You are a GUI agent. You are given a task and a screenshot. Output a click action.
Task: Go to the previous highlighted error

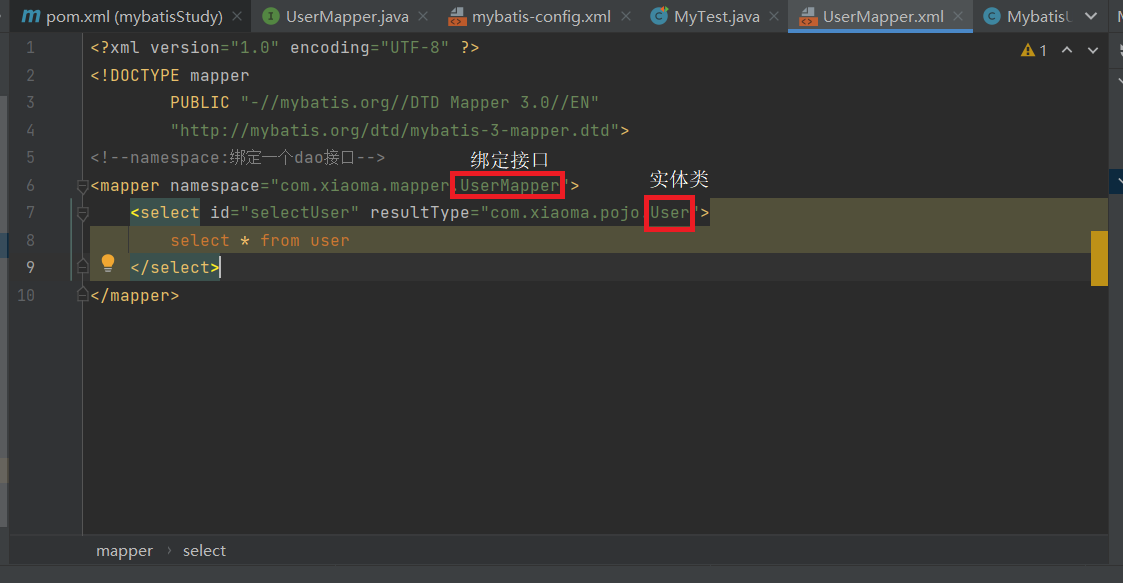coord(1066,50)
